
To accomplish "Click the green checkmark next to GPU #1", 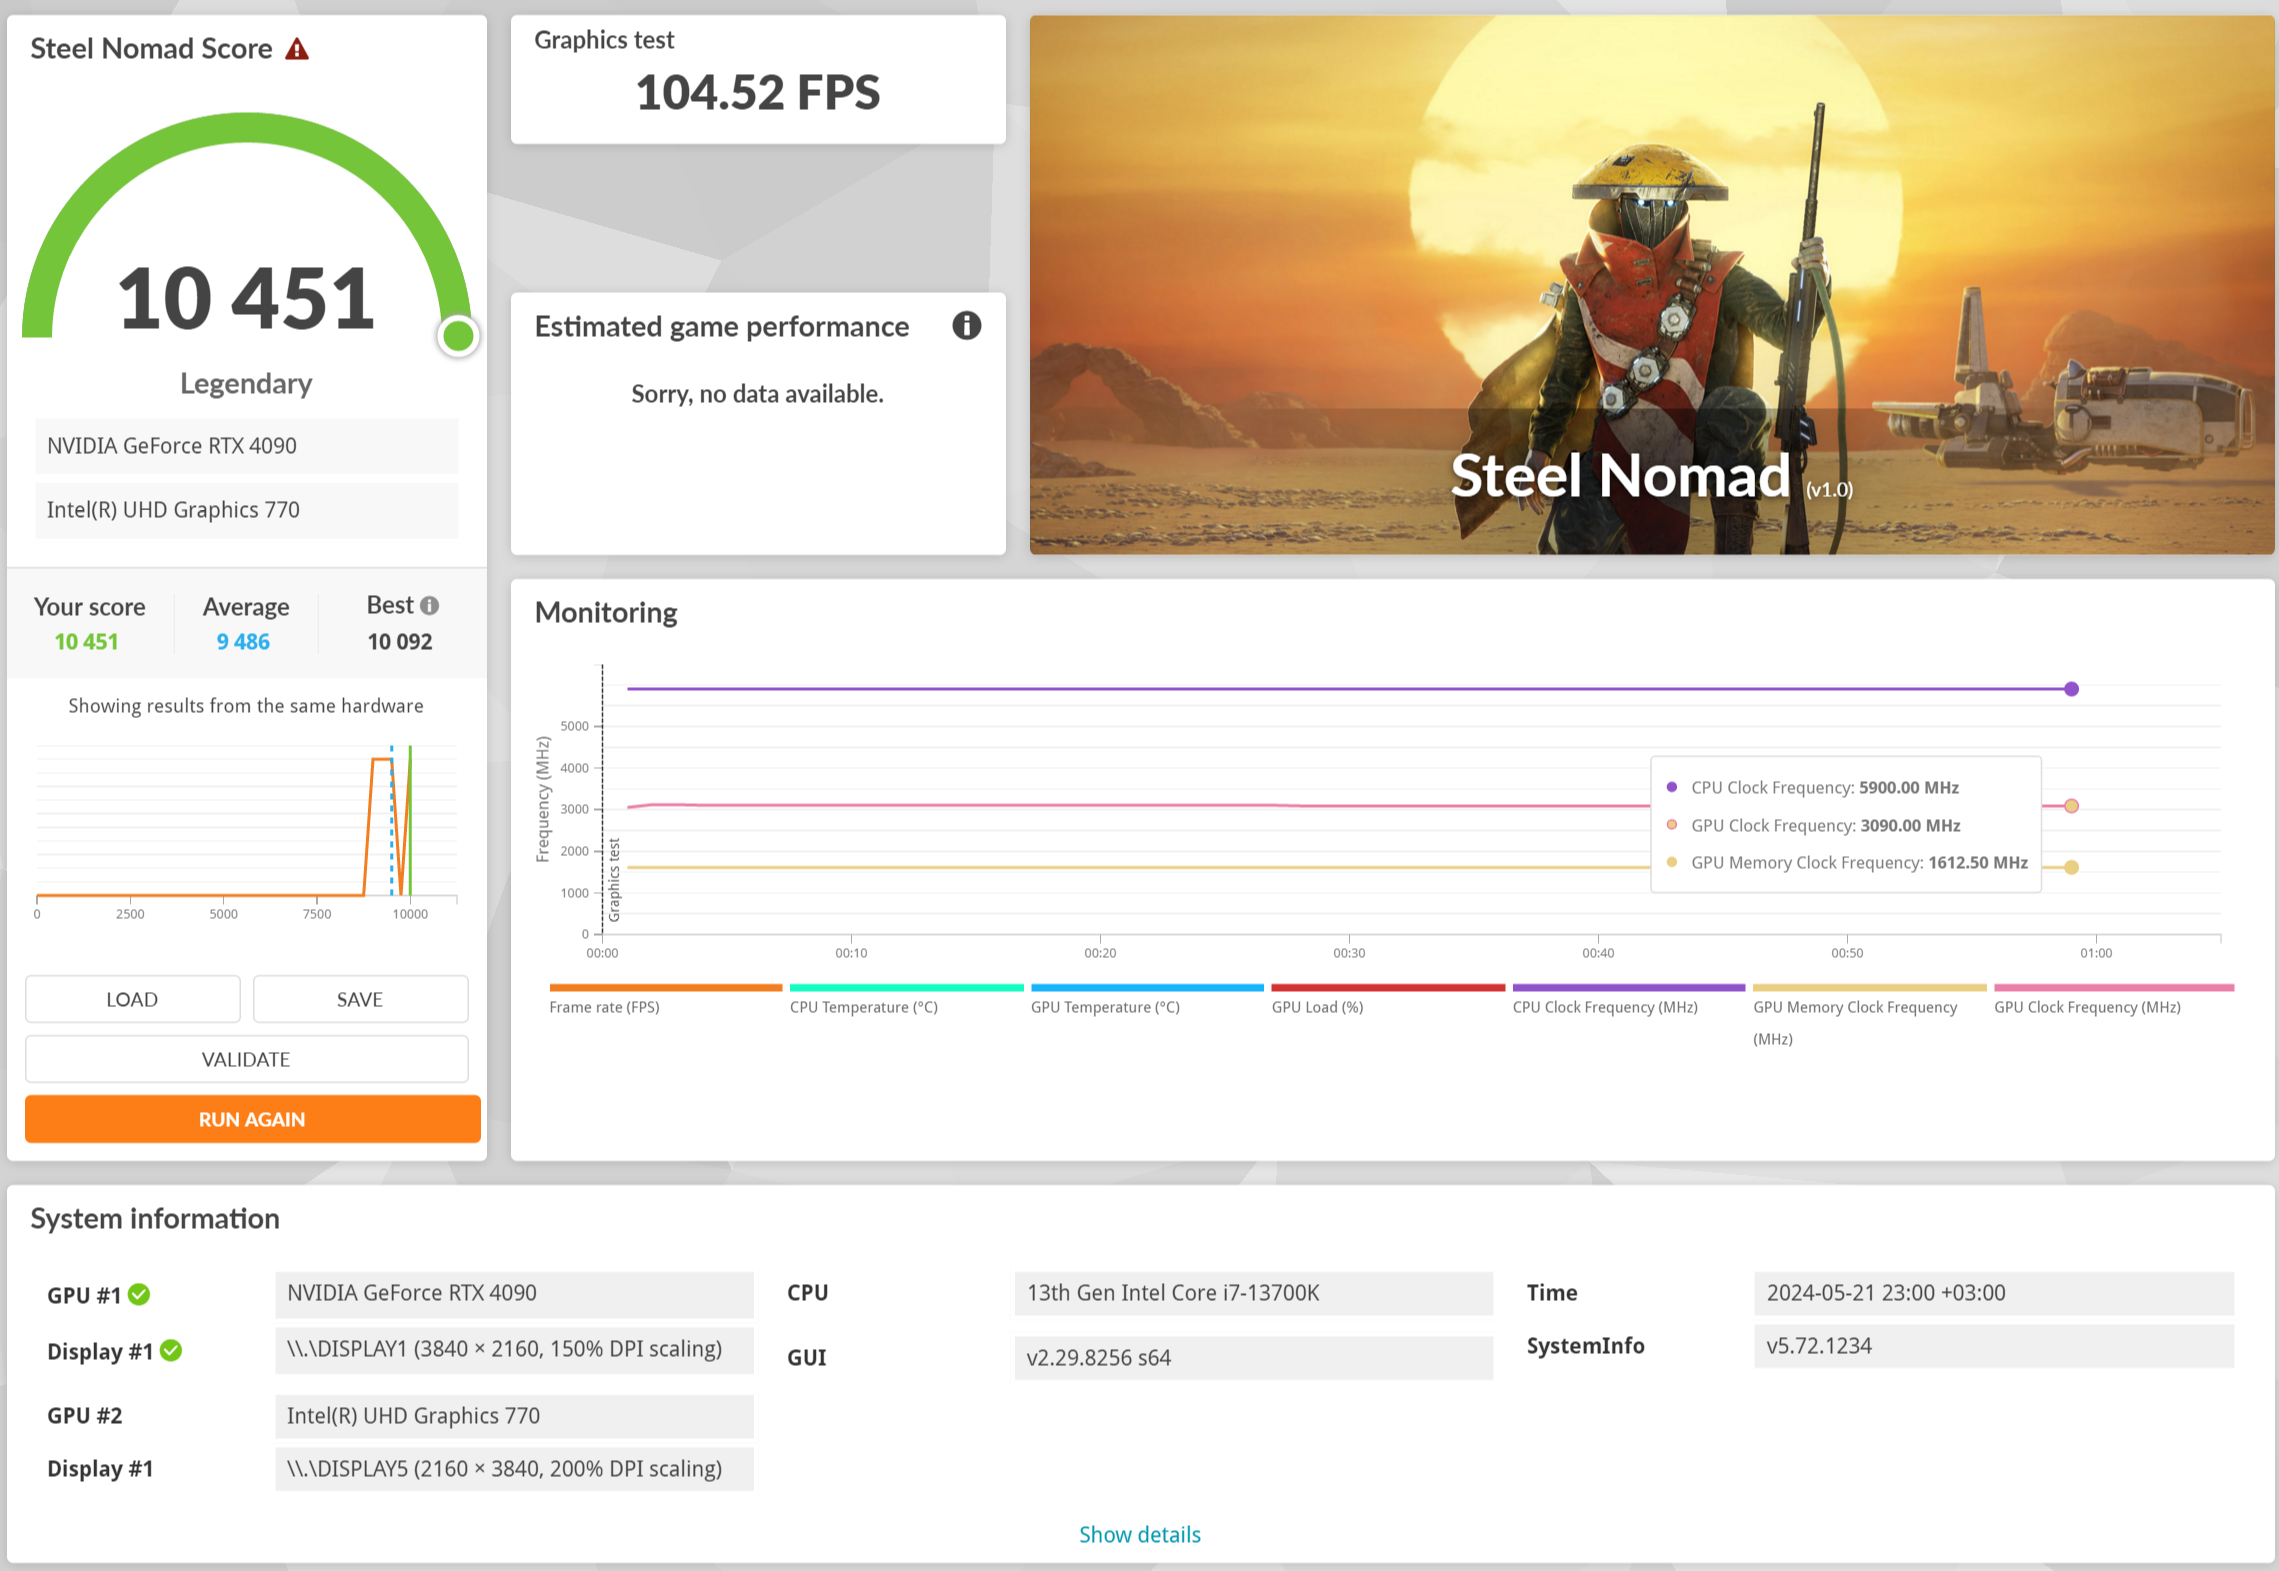I will [x=140, y=1295].
